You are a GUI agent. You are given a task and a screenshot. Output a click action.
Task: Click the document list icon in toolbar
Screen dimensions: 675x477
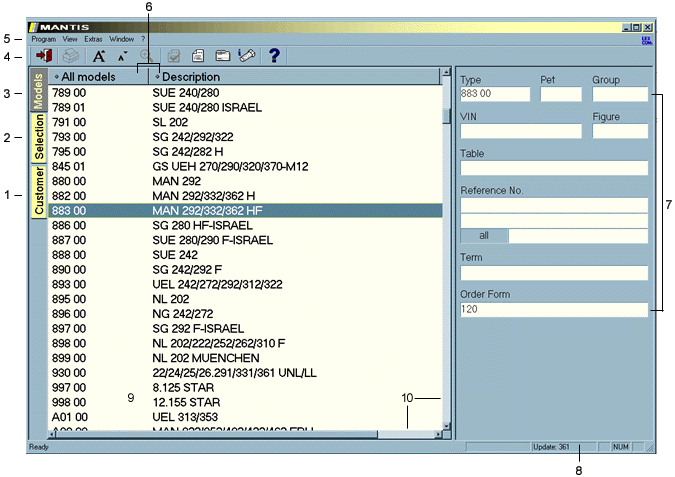coord(198,57)
